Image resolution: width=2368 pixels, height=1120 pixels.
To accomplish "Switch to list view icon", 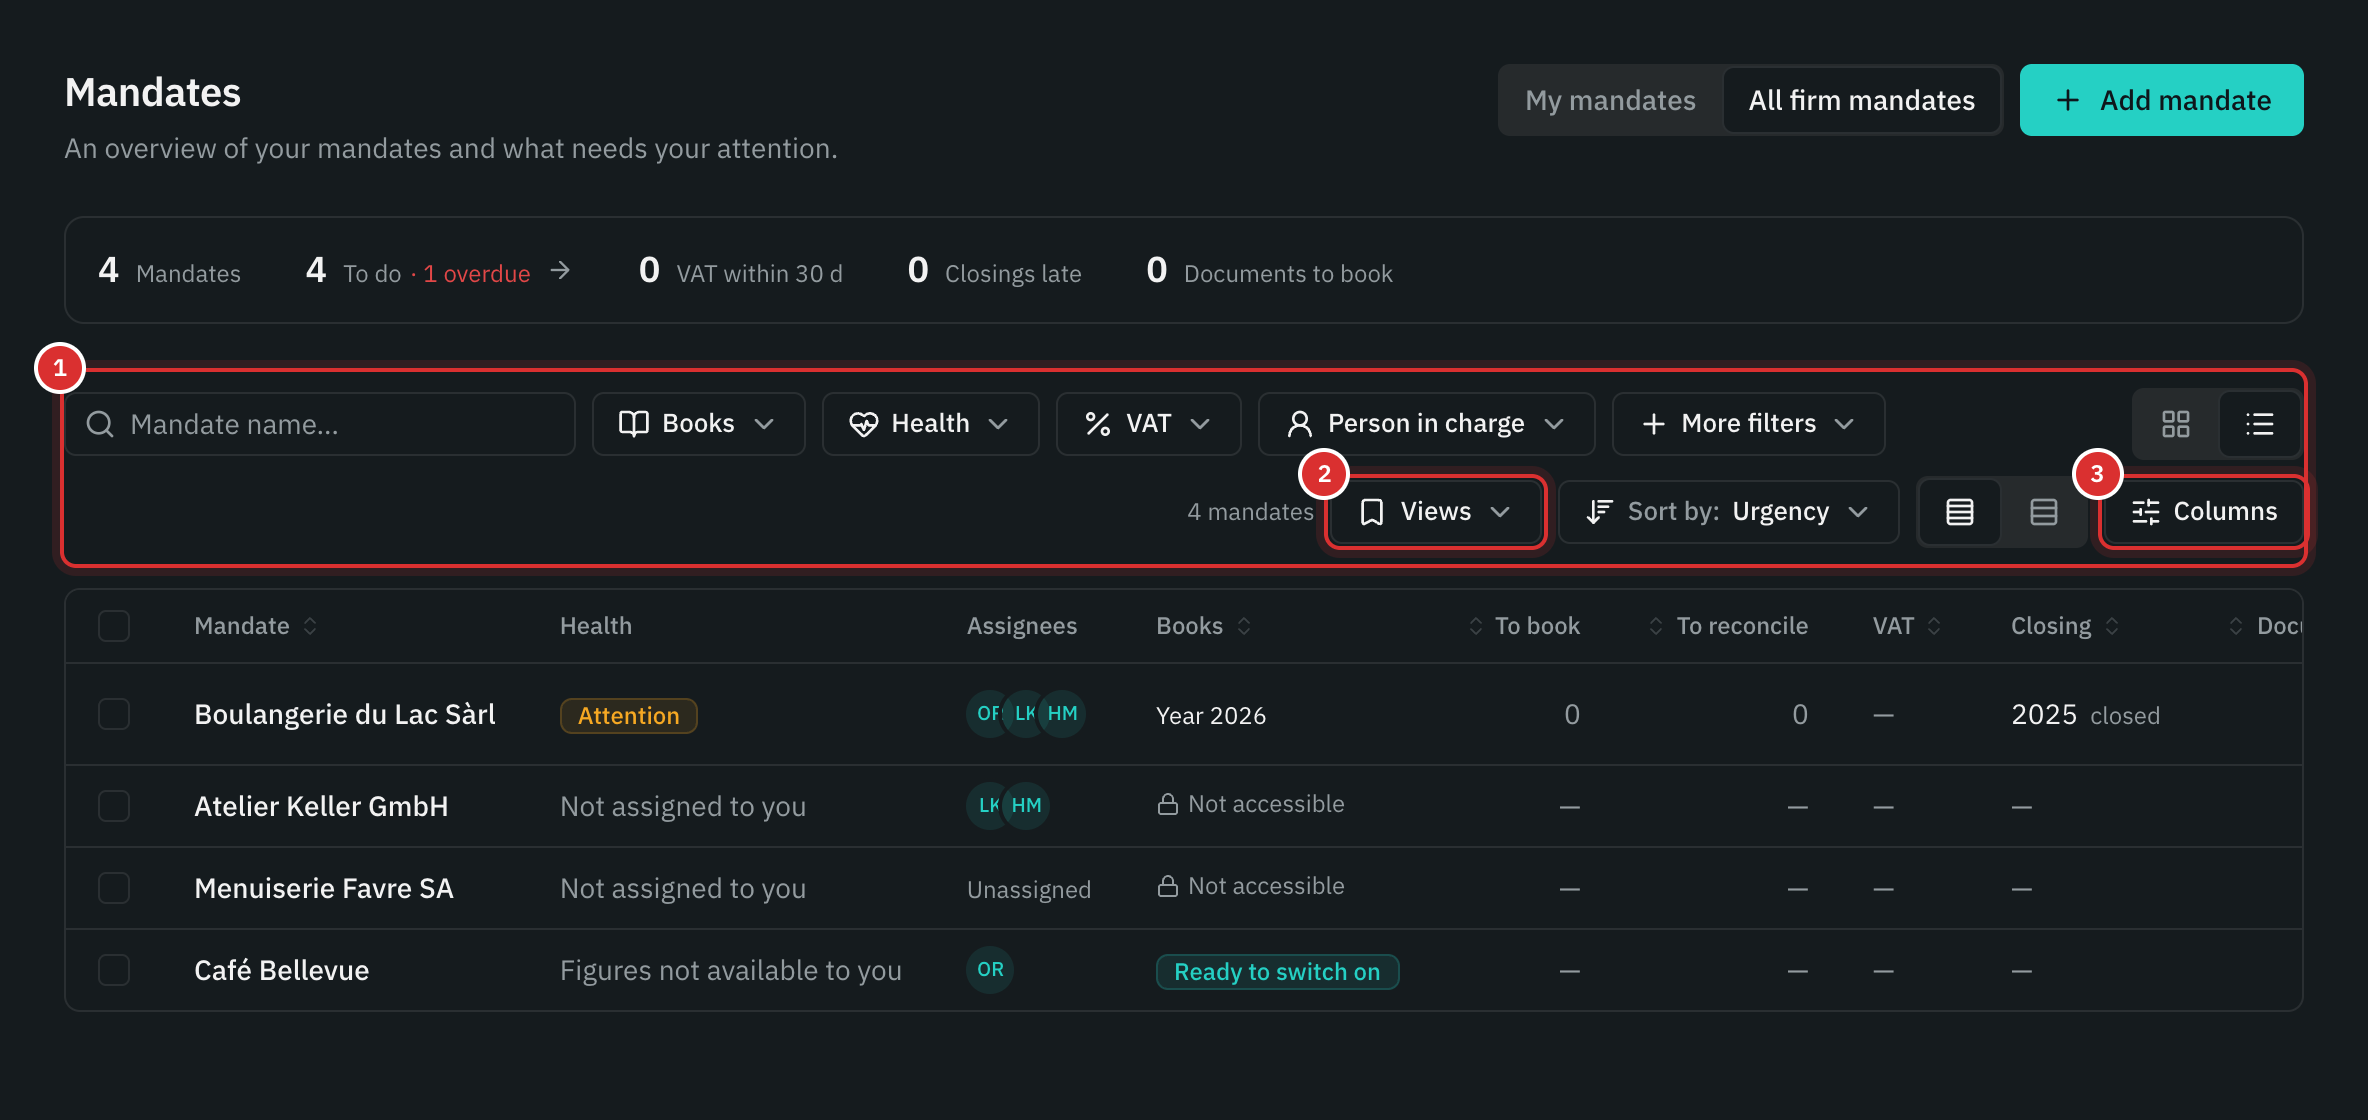I will 2259,424.
